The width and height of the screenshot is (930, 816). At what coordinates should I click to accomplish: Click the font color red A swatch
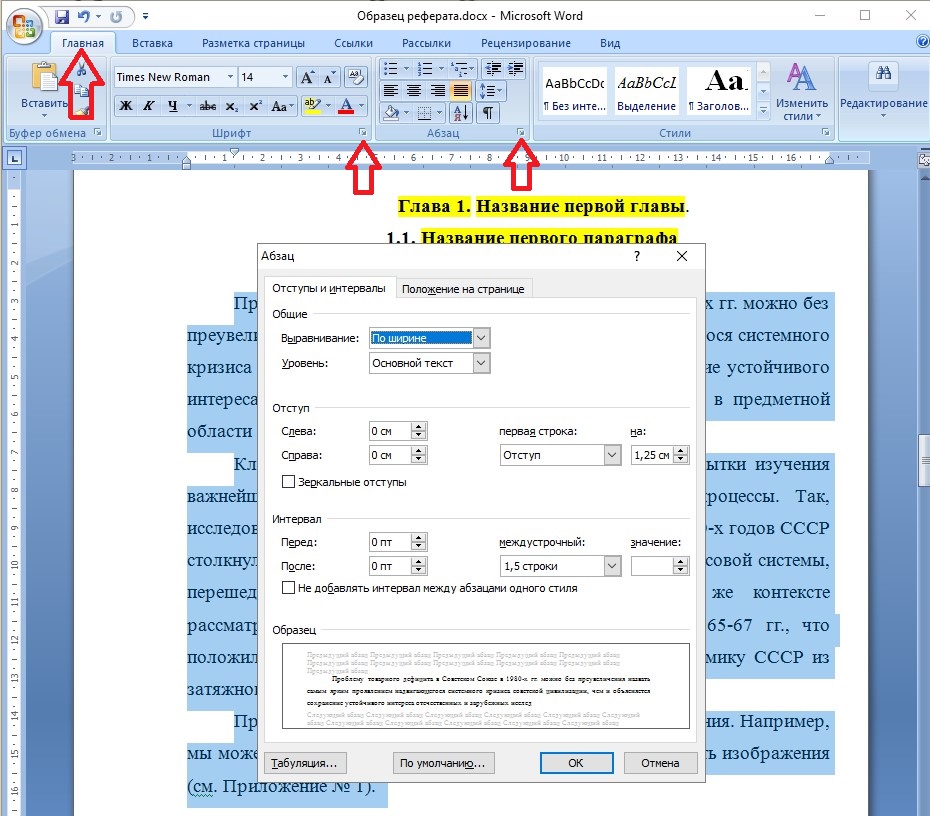coord(346,106)
